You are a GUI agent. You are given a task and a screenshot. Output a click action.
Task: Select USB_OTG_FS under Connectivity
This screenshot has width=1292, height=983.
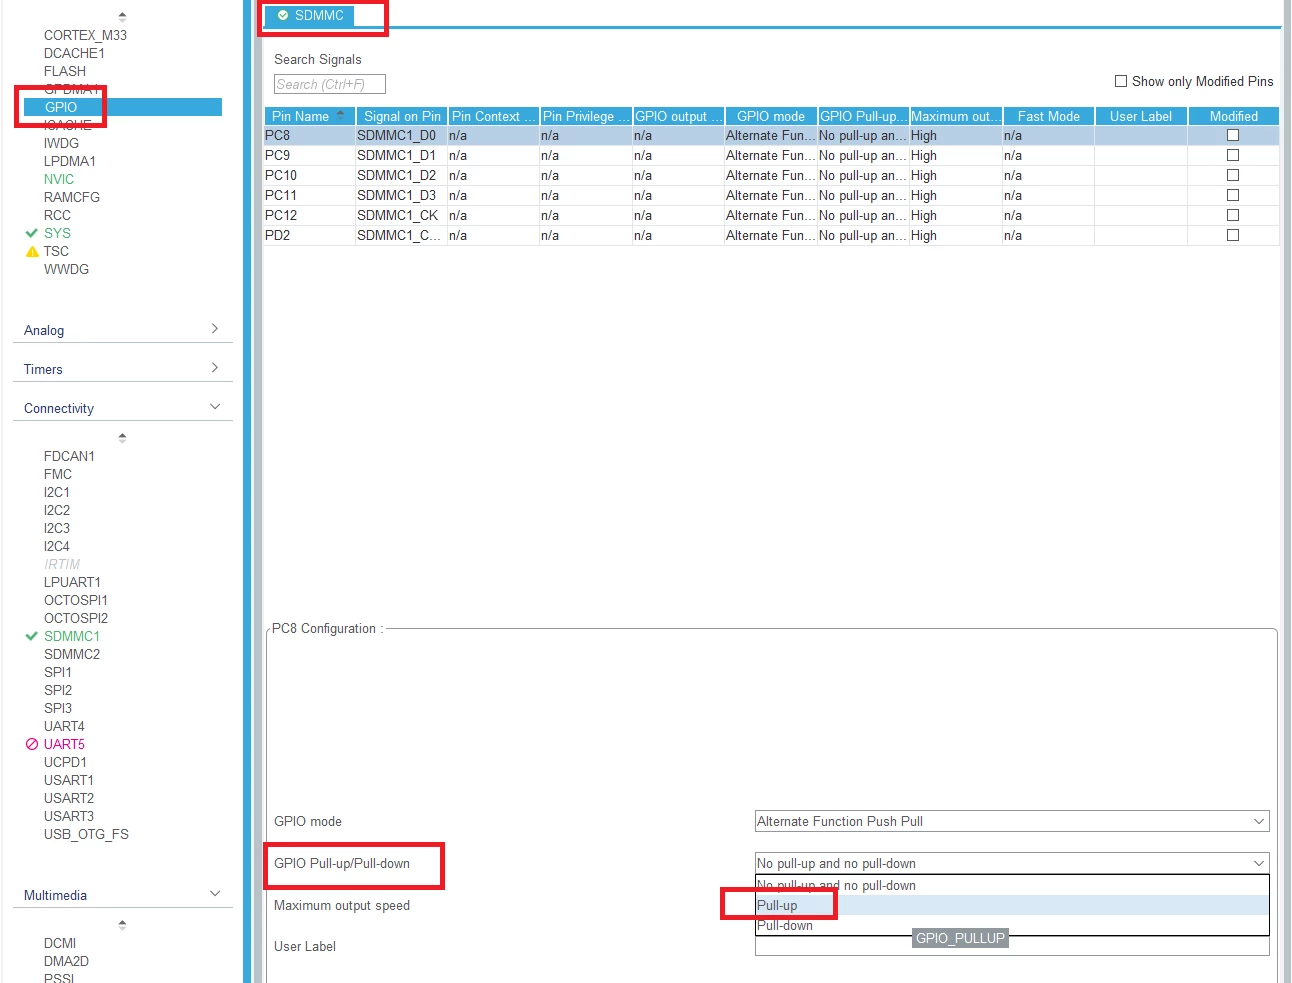tap(86, 834)
